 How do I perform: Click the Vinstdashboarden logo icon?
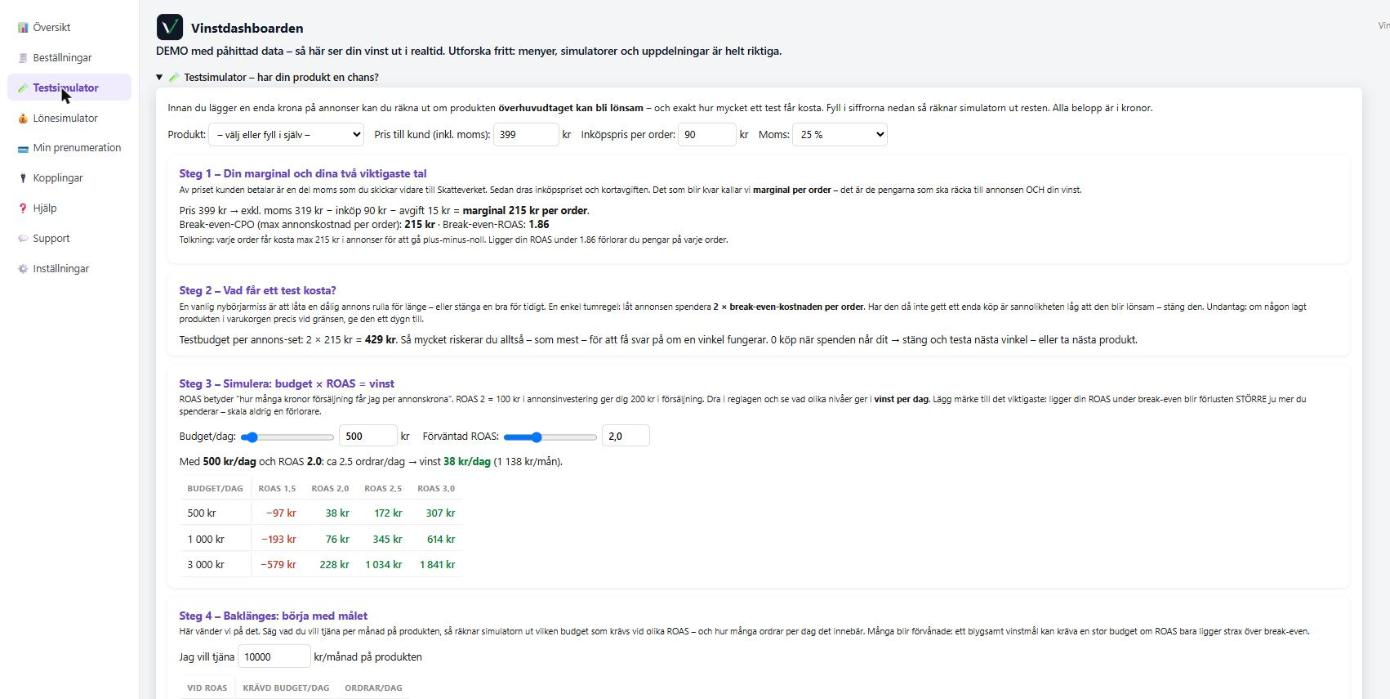pos(170,28)
